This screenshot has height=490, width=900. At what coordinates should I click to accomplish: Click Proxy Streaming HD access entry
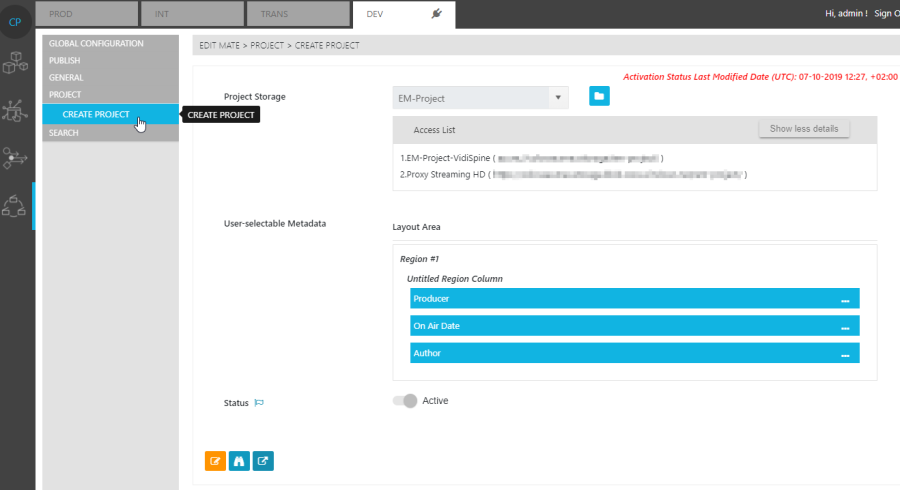[x=573, y=174]
